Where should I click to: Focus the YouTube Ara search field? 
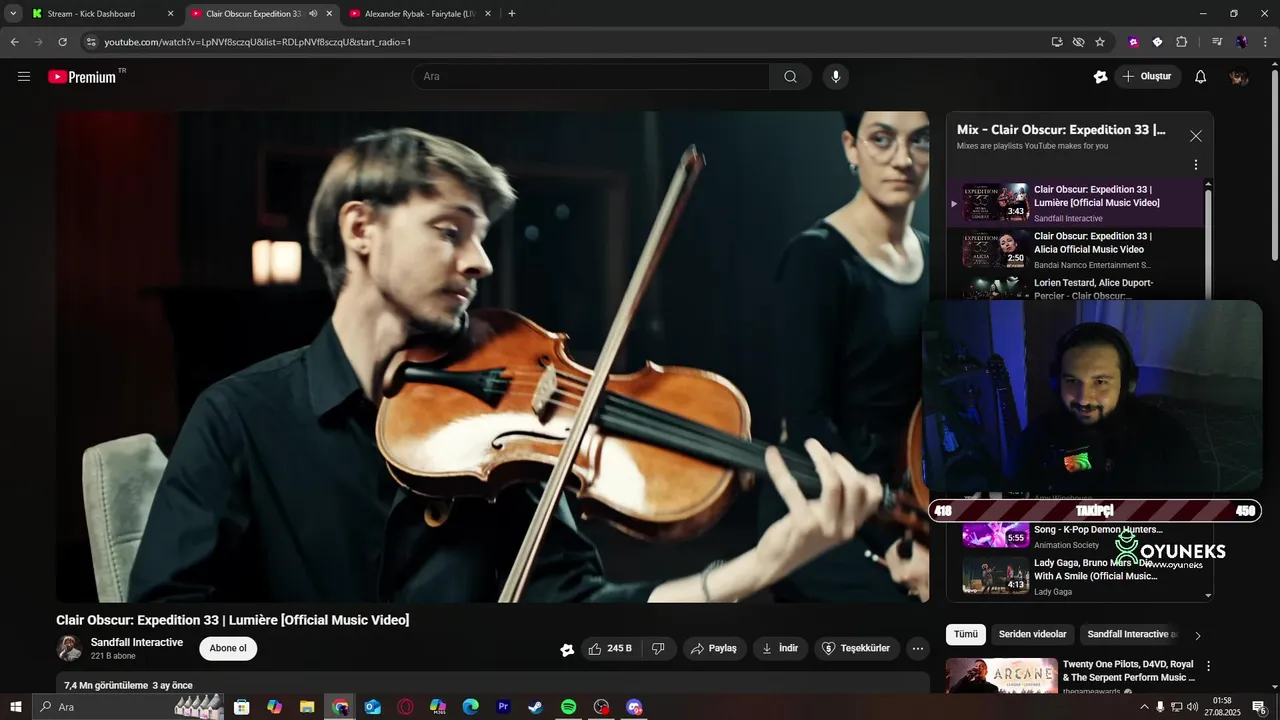click(x=591, y=77)
